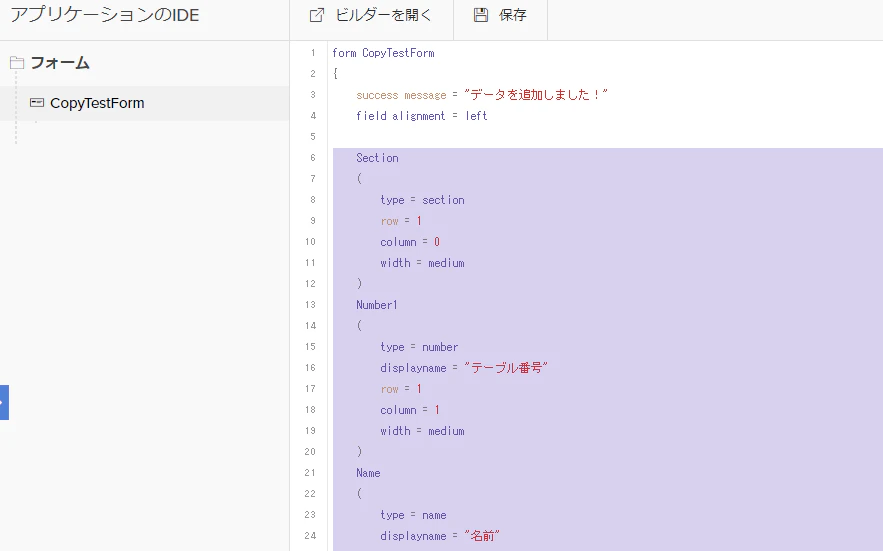Click the "Section" field name
Viewport: 883px width, 551px height.
click(377, 158)
